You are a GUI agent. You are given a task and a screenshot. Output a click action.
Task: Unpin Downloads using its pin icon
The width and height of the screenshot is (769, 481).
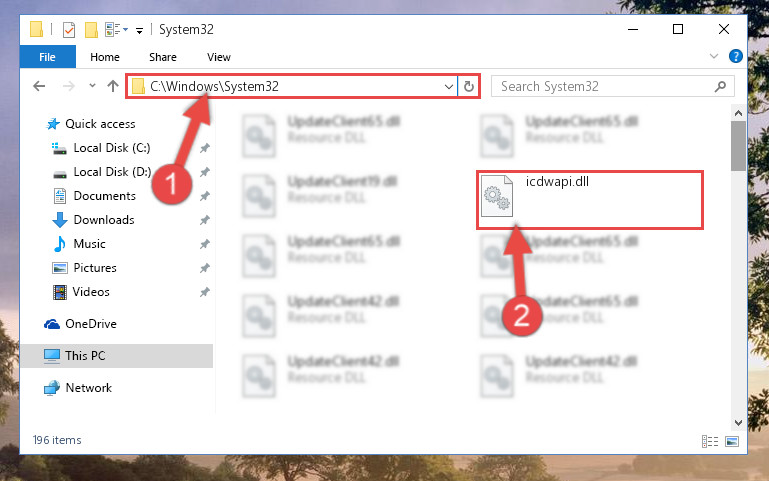tap(205, 220)
